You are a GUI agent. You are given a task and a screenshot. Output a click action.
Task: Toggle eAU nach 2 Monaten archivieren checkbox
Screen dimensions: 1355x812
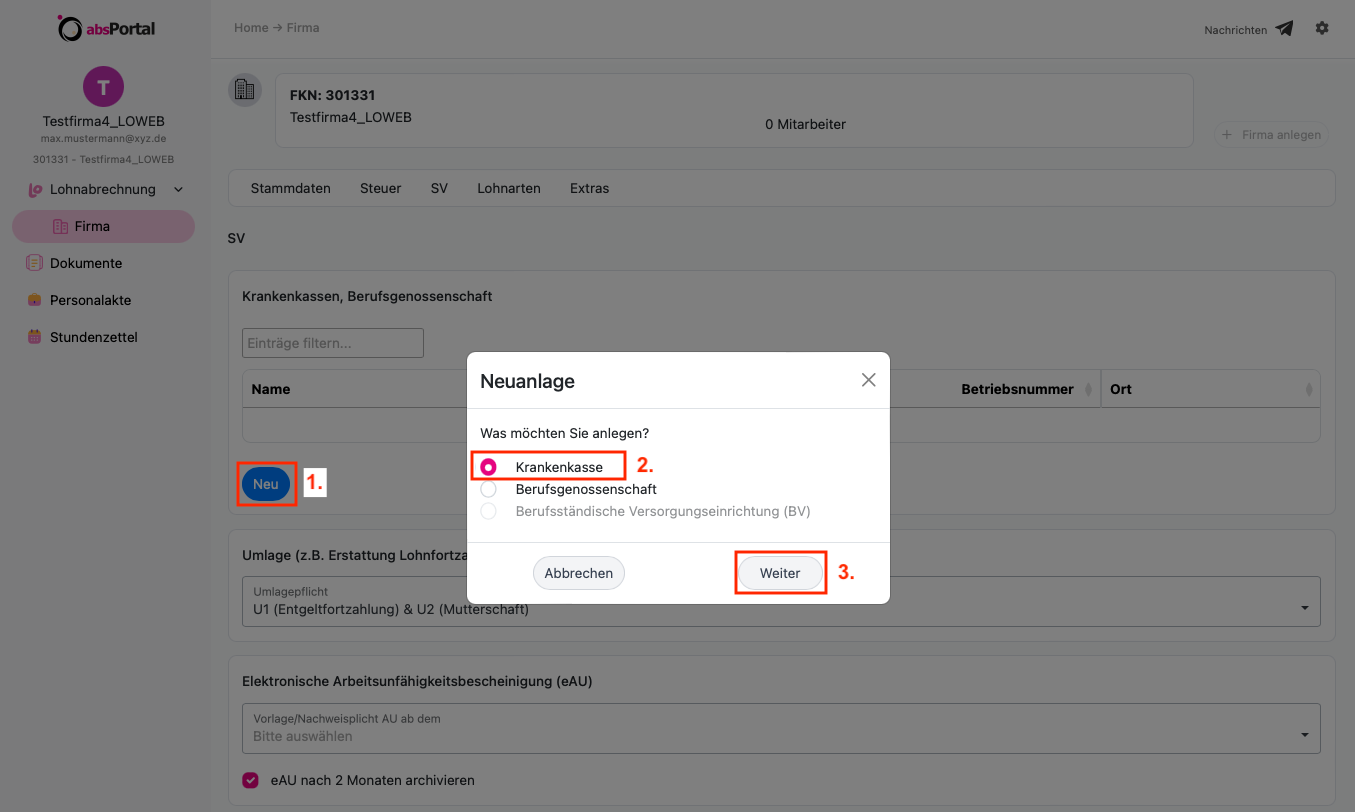[x=251, y=780]
